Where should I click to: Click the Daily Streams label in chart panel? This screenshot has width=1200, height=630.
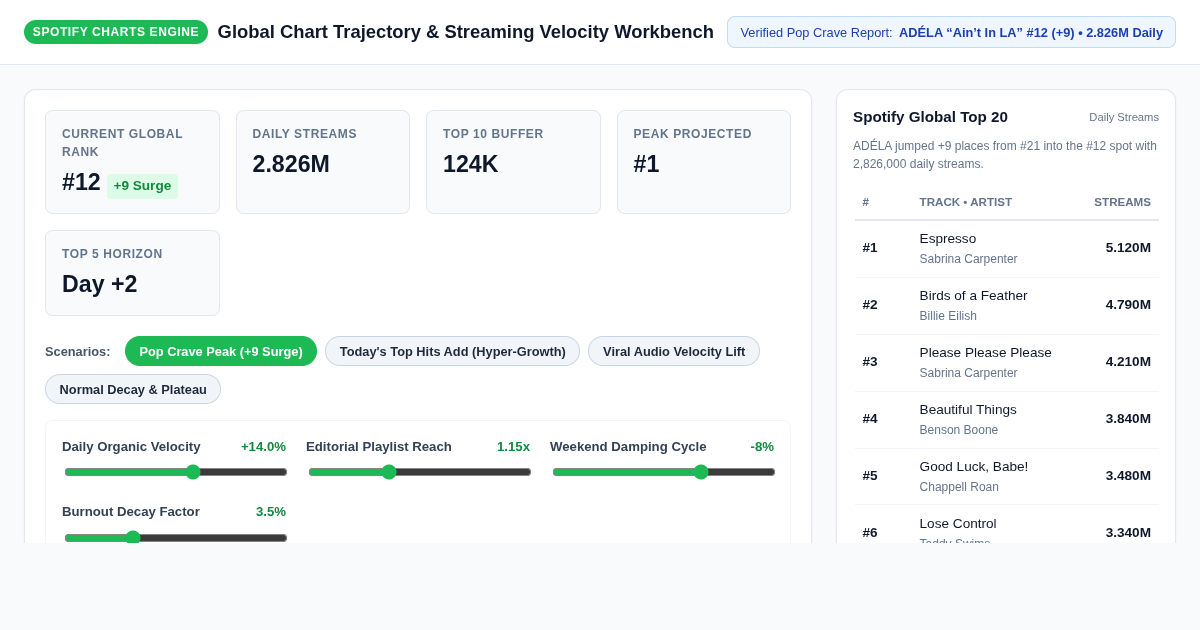(x=1124, y=117)
